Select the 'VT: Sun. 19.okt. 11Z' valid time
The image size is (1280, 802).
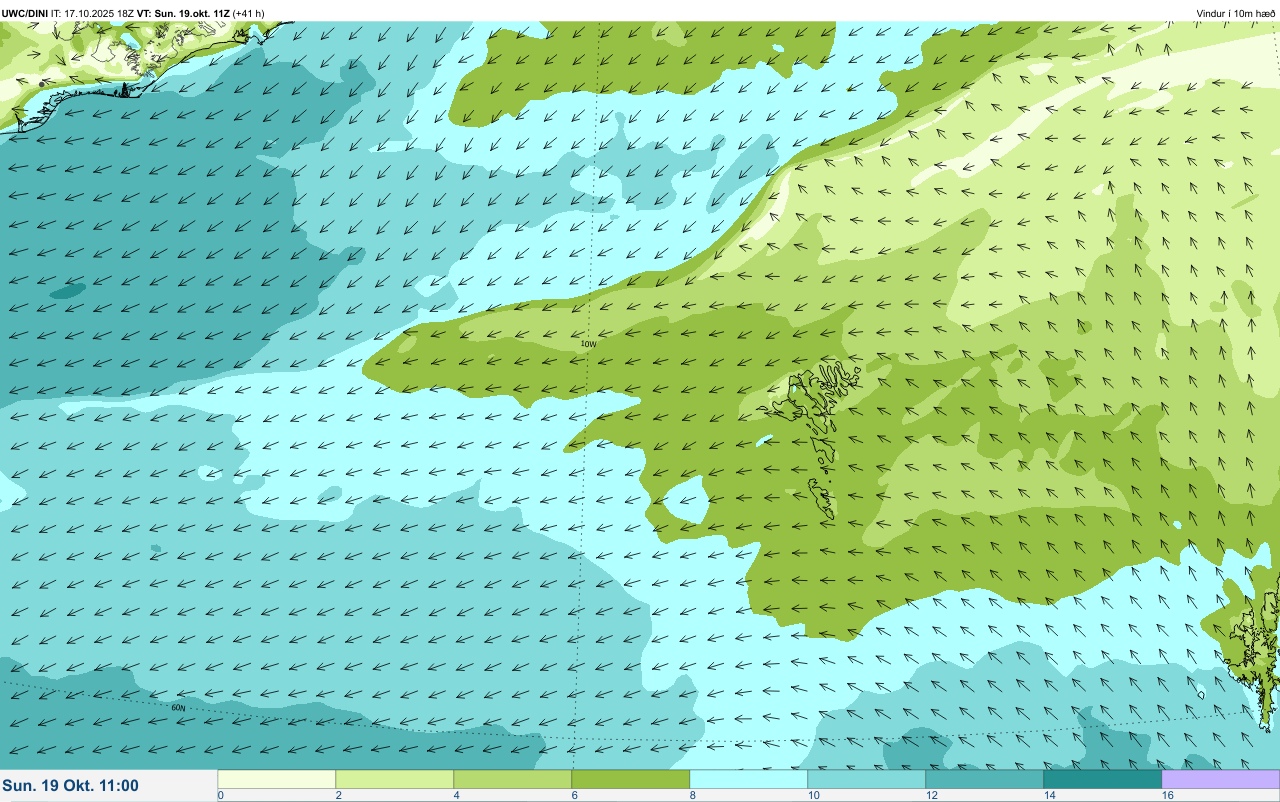point(182,13)
